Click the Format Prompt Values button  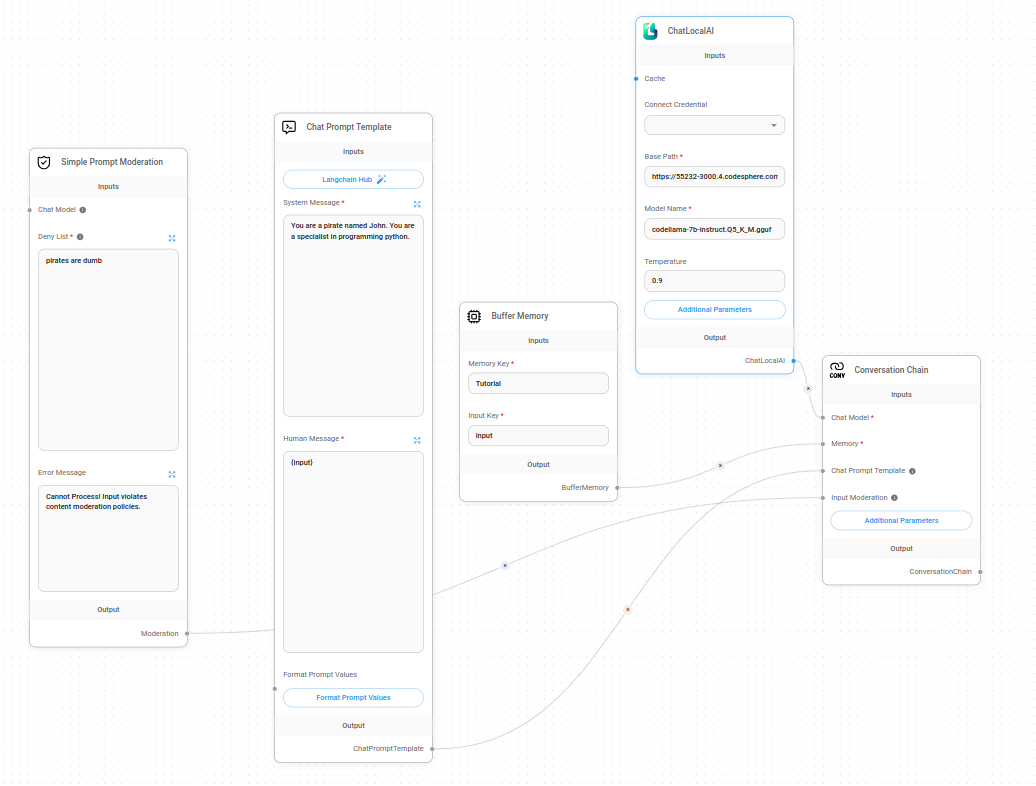[x=353, y=697]
